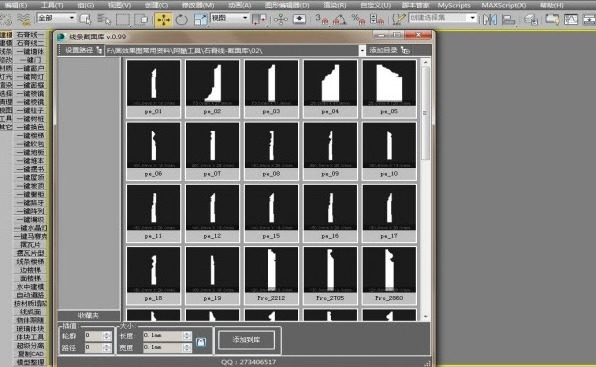Toggle the Spinner Snap icon
The width and height of the screenshot is (596, 367).
[x=376, y=19]
